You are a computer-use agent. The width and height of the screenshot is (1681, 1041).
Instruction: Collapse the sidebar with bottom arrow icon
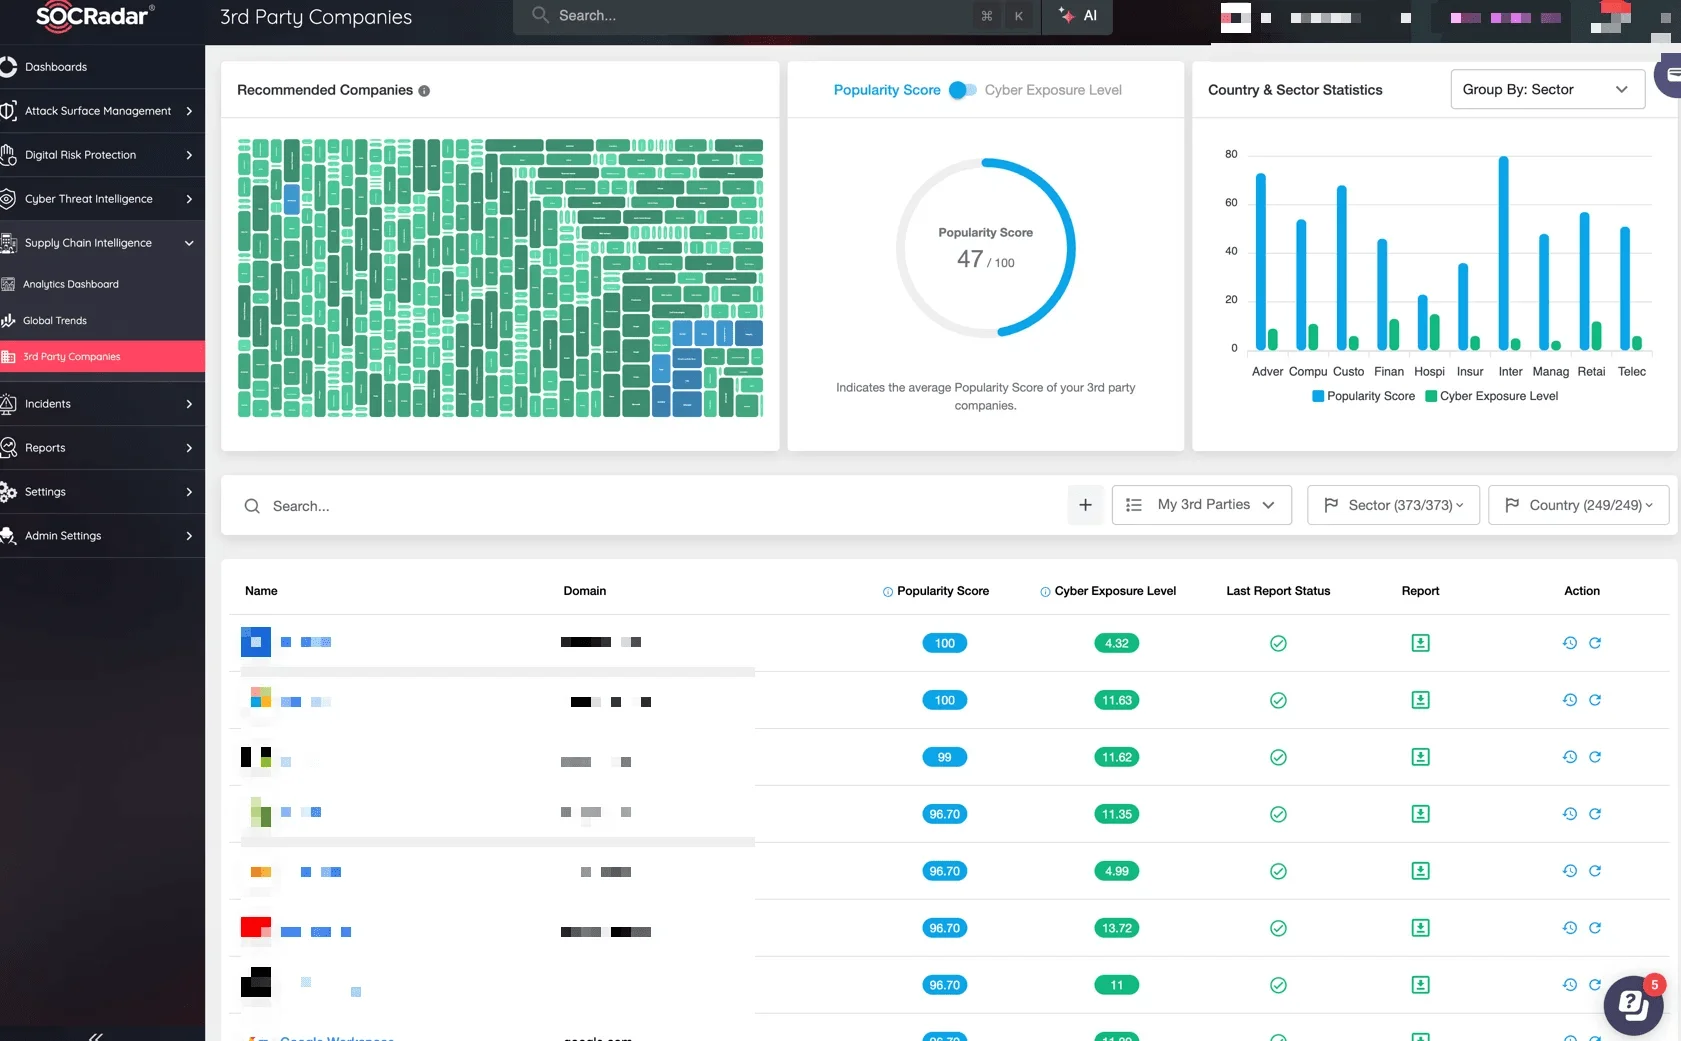[x=96, y=1035]
